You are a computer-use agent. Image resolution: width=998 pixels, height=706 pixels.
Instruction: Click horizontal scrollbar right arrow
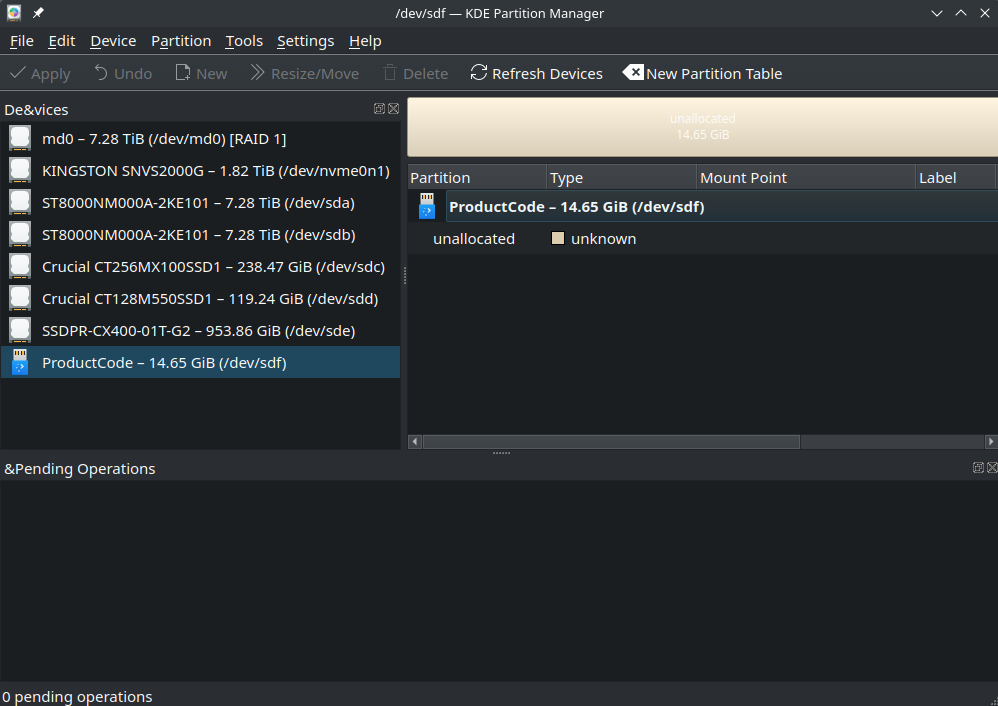[x=991, y=442]
